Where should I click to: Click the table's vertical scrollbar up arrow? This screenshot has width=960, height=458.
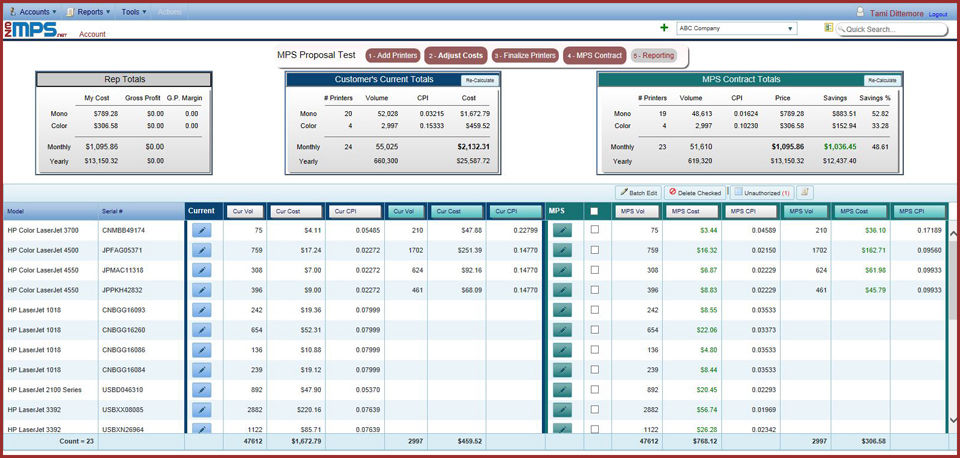click(953, 233)
